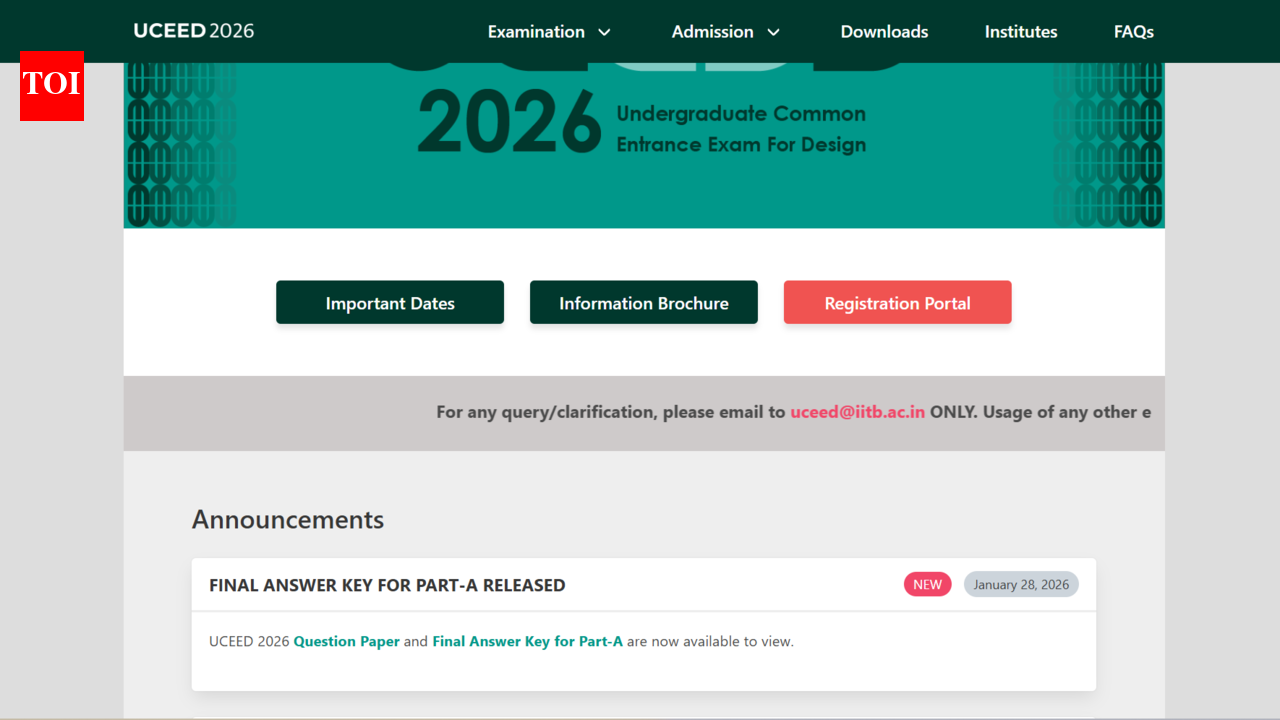1280x720 pixels.
Task: Expand the Admission dropdown
Action: (x=712, y=31)
